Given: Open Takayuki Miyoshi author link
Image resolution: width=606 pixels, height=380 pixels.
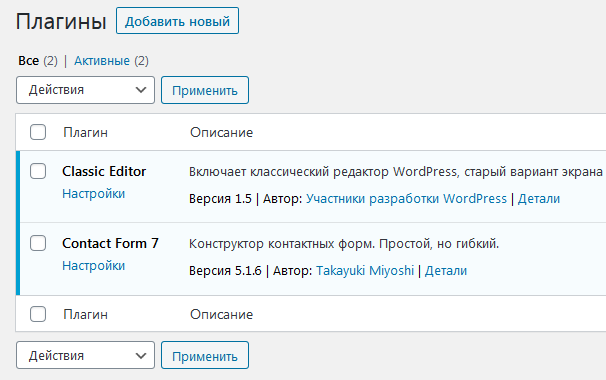Looking at the screenshot, I should 365,271.
